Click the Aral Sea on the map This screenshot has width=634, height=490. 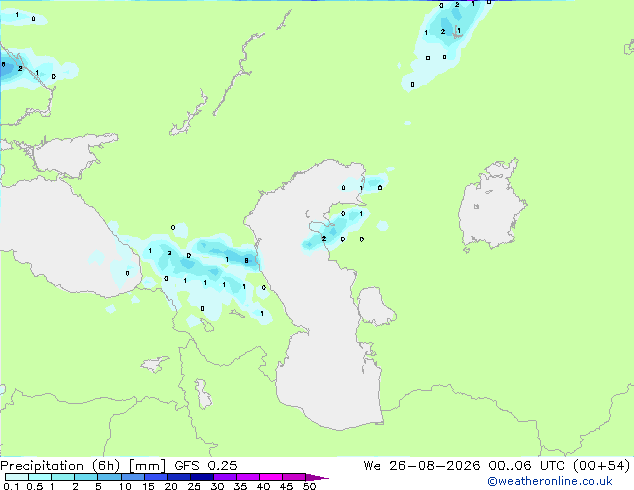491,206
